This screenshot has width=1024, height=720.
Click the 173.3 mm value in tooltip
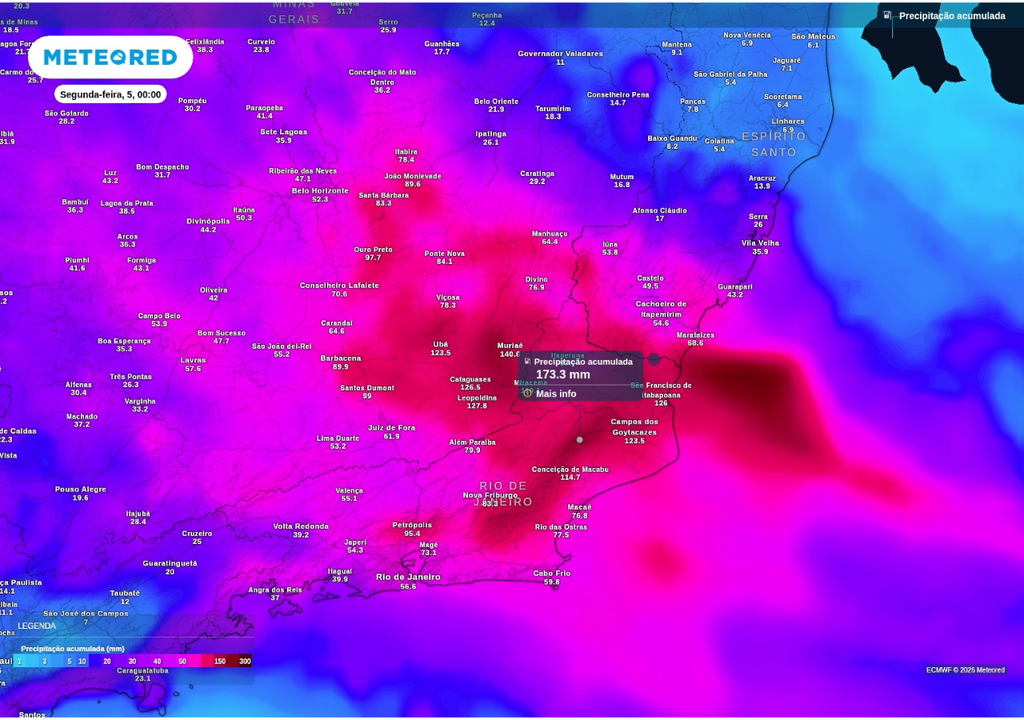point(563,375)
